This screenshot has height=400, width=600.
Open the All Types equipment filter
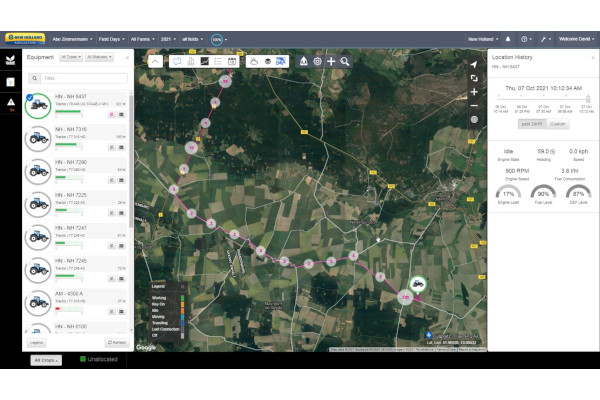coord(71,57)
